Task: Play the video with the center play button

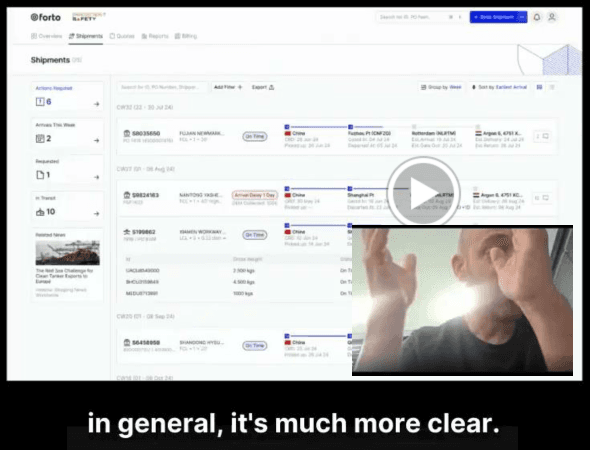Action: pos(423,192)
